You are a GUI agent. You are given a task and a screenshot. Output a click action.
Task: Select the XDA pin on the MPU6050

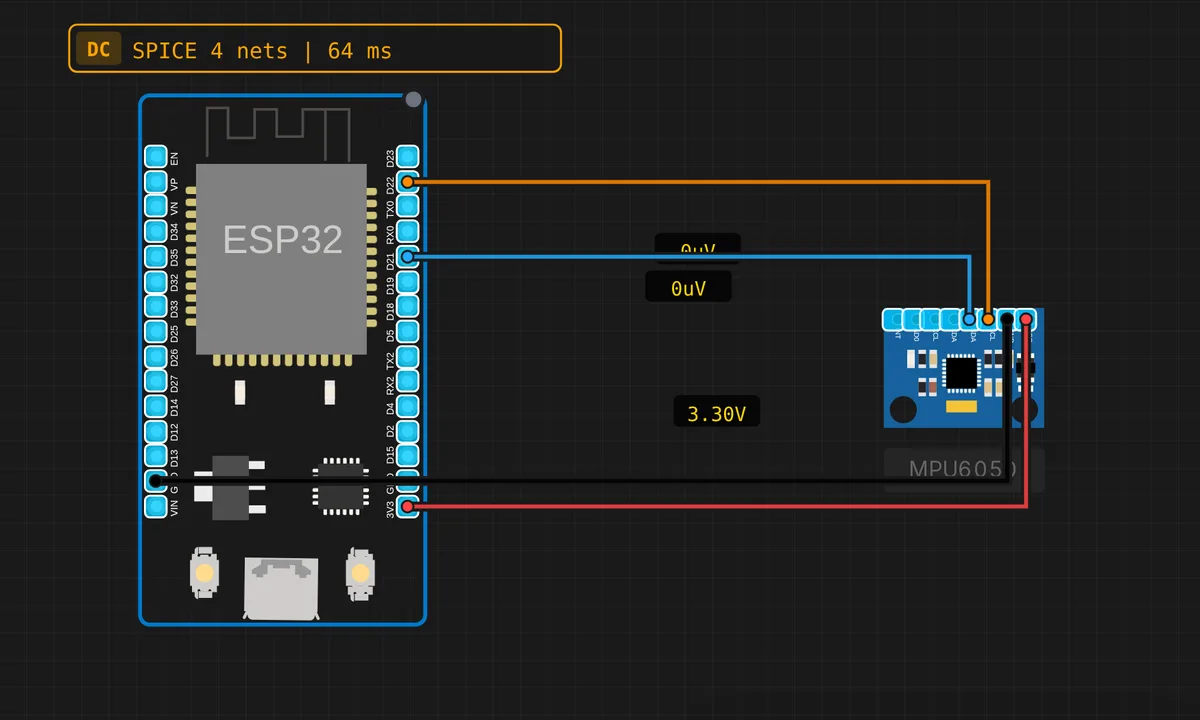[x=950, y=319]
